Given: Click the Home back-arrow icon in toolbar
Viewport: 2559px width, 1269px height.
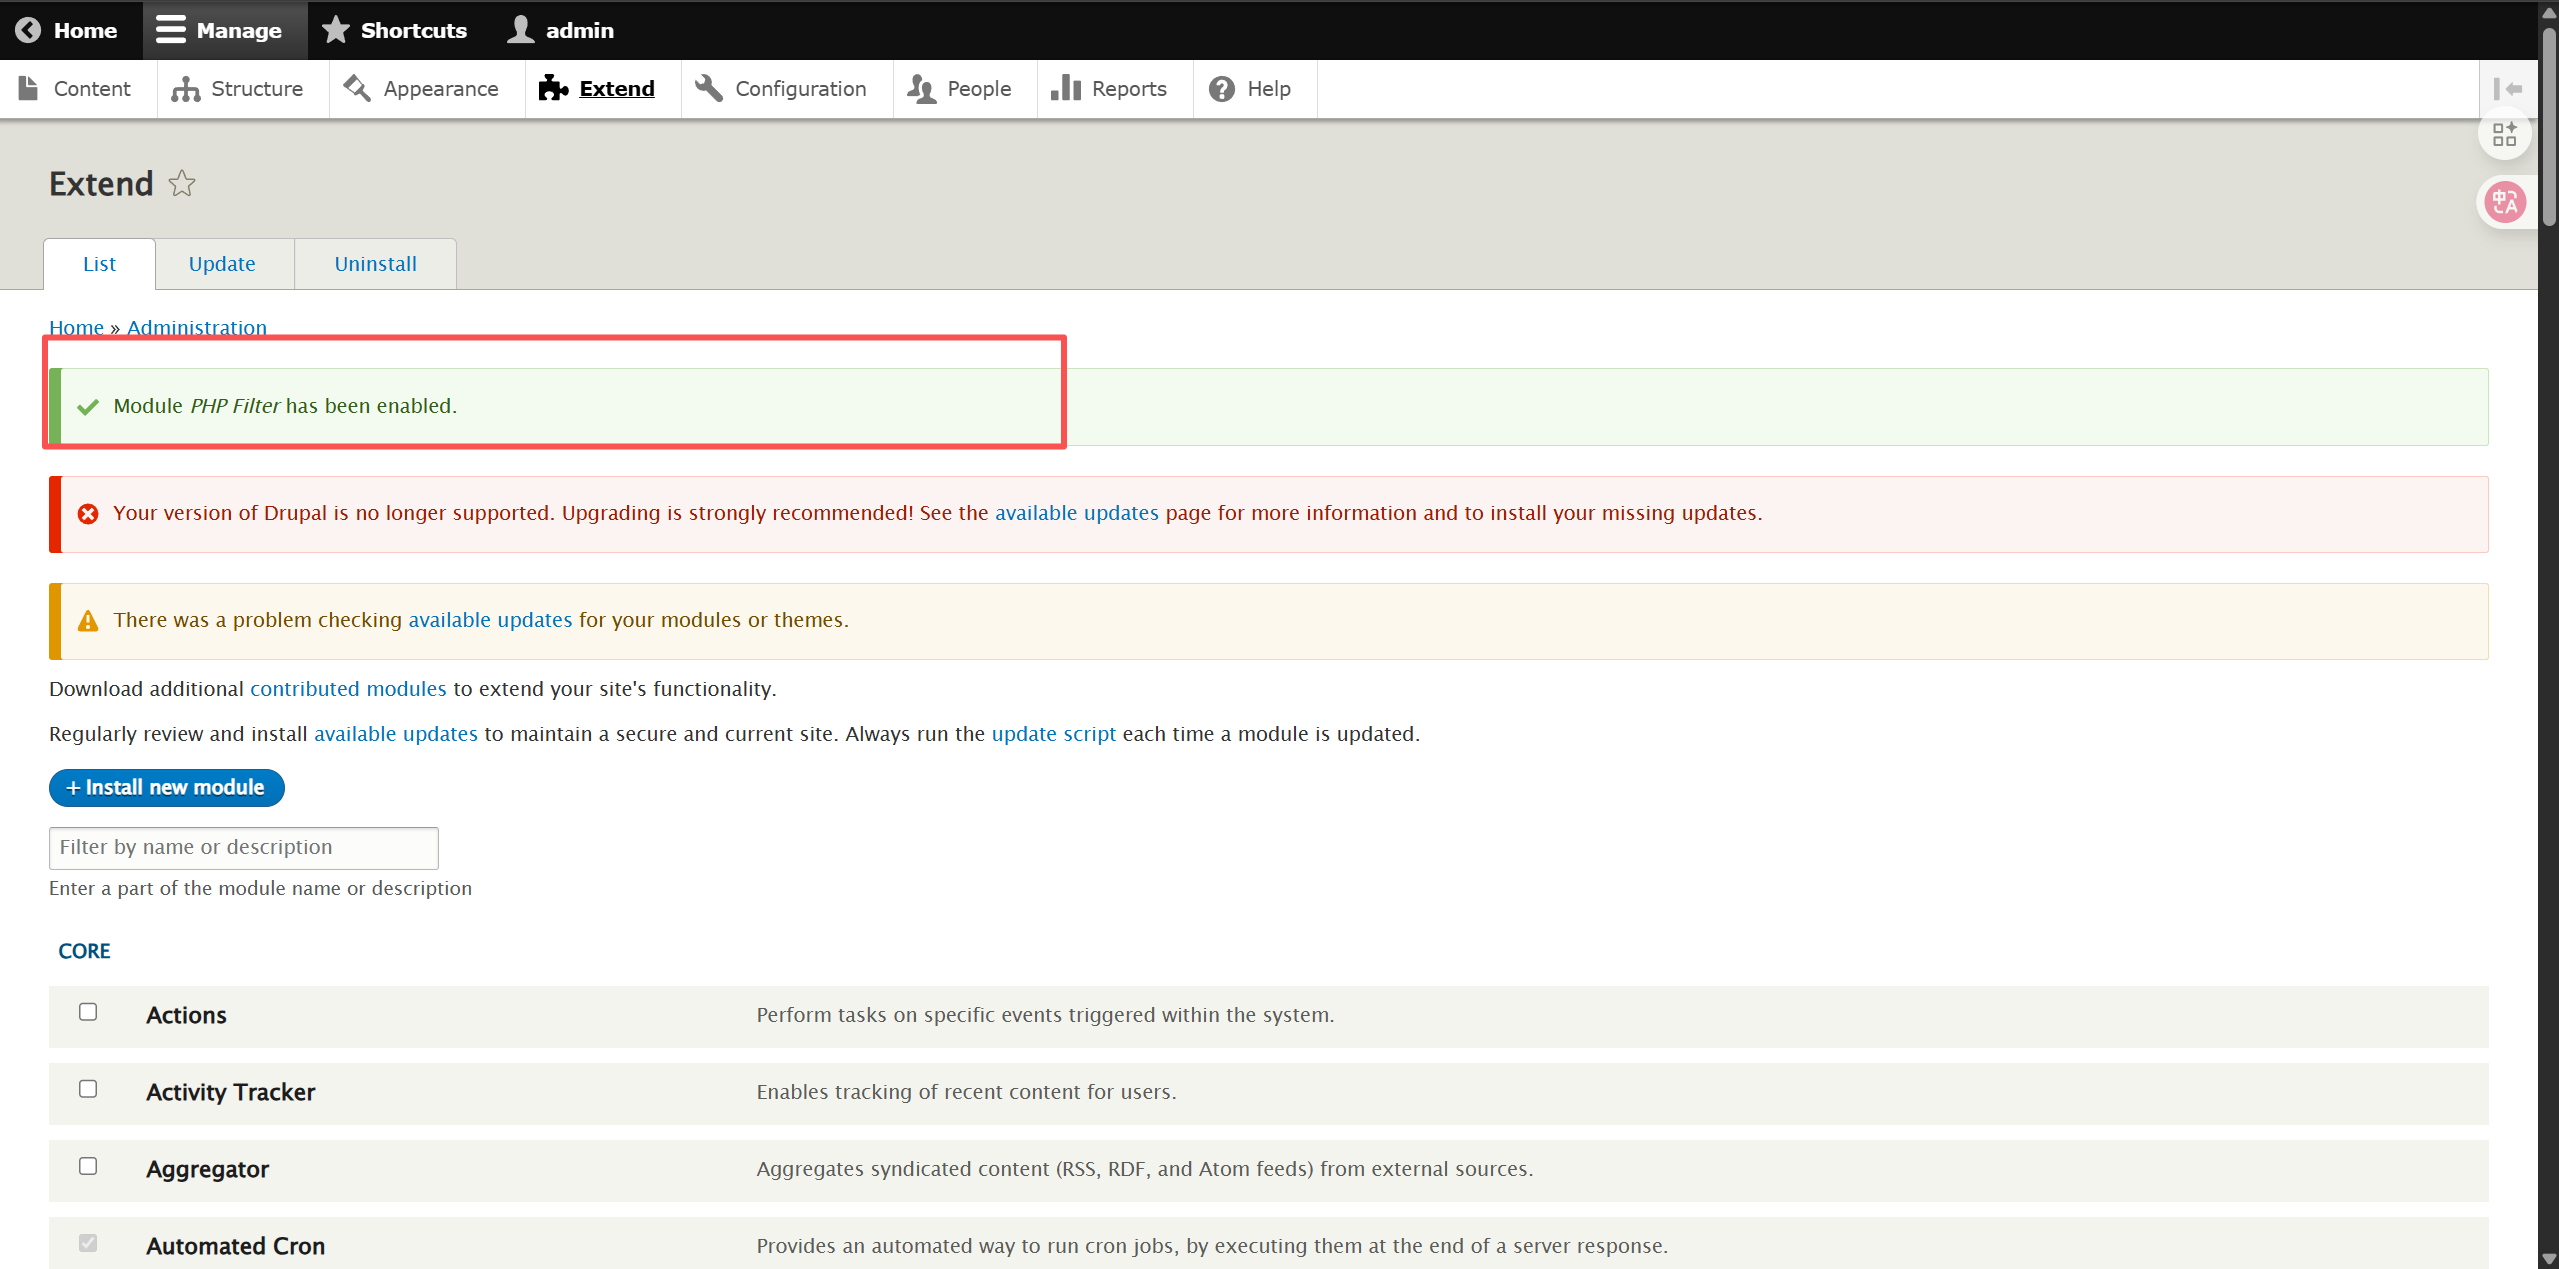Looking at the screenshot, I should [x=28, y=30].
